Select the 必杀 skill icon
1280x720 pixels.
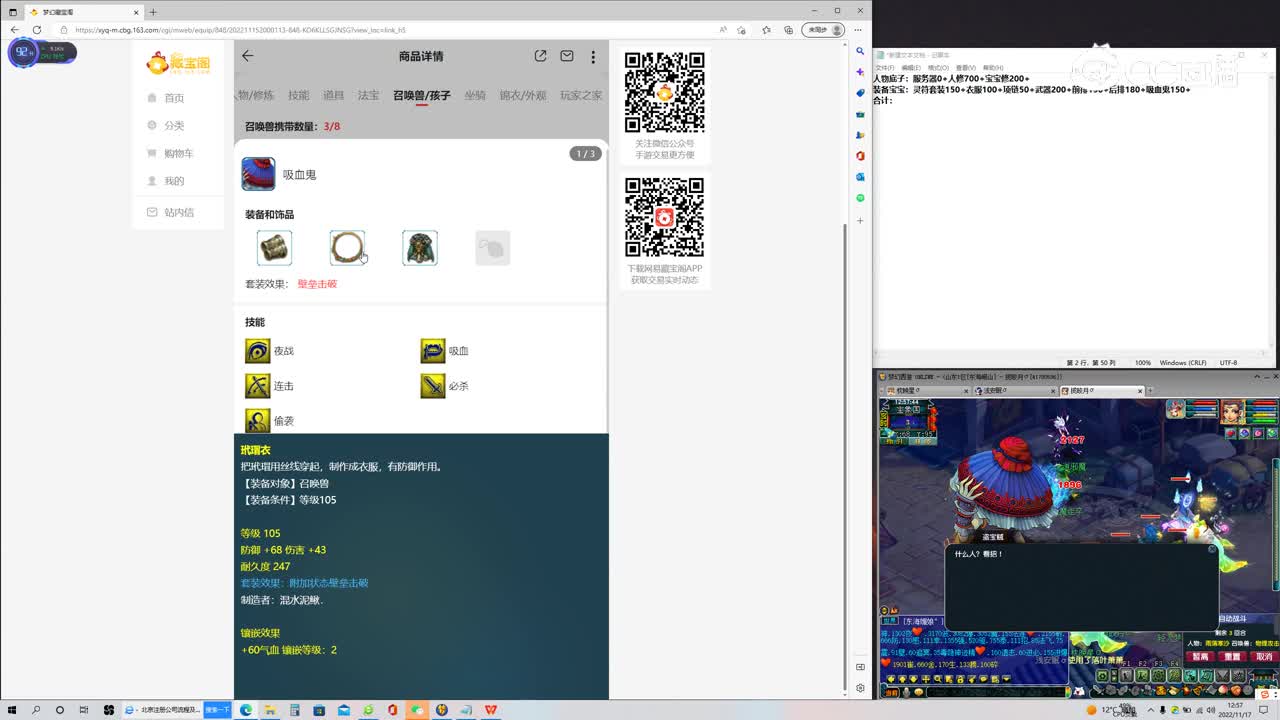click(x=433, y=385)
